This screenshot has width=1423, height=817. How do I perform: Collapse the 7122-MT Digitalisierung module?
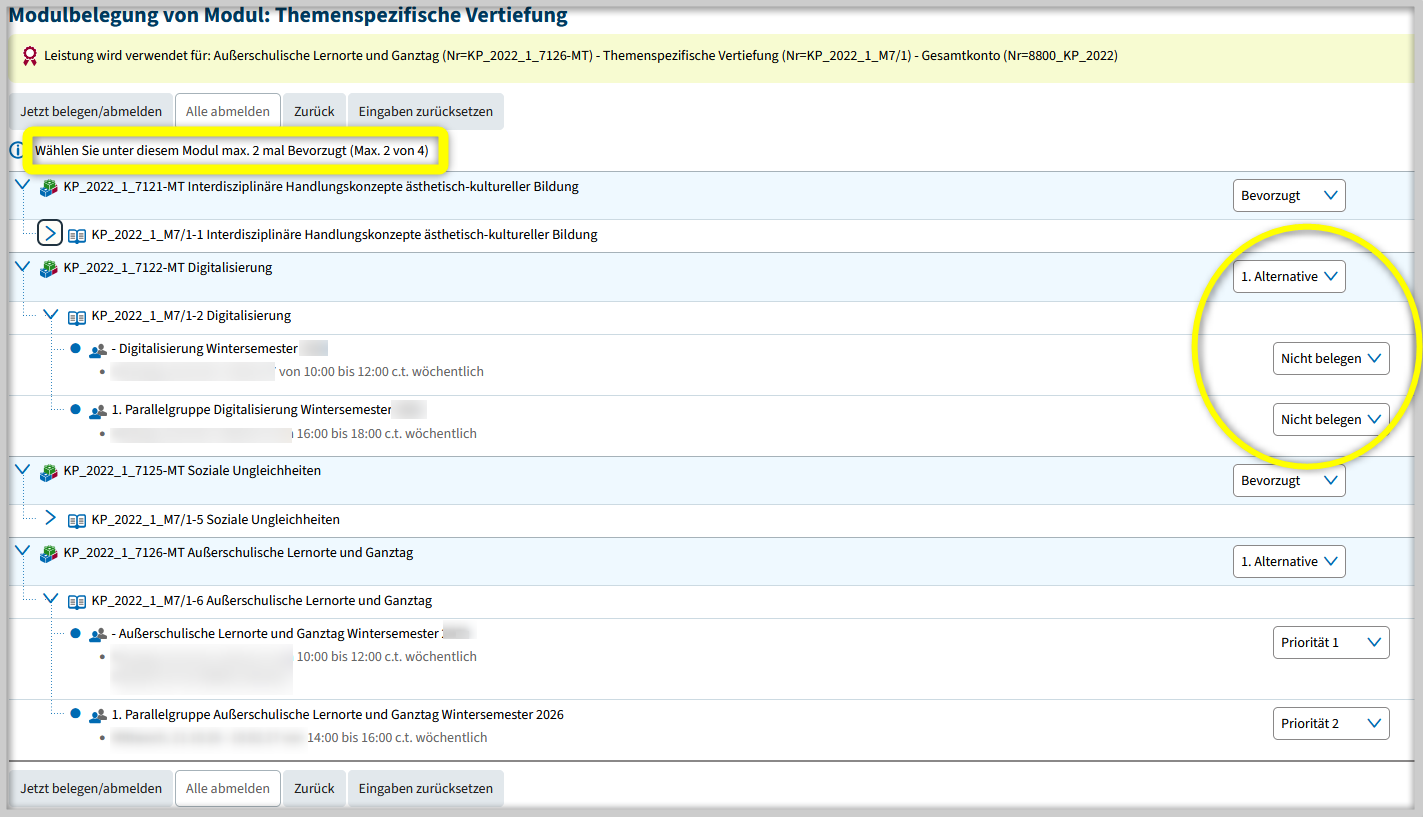click(22, 266)
